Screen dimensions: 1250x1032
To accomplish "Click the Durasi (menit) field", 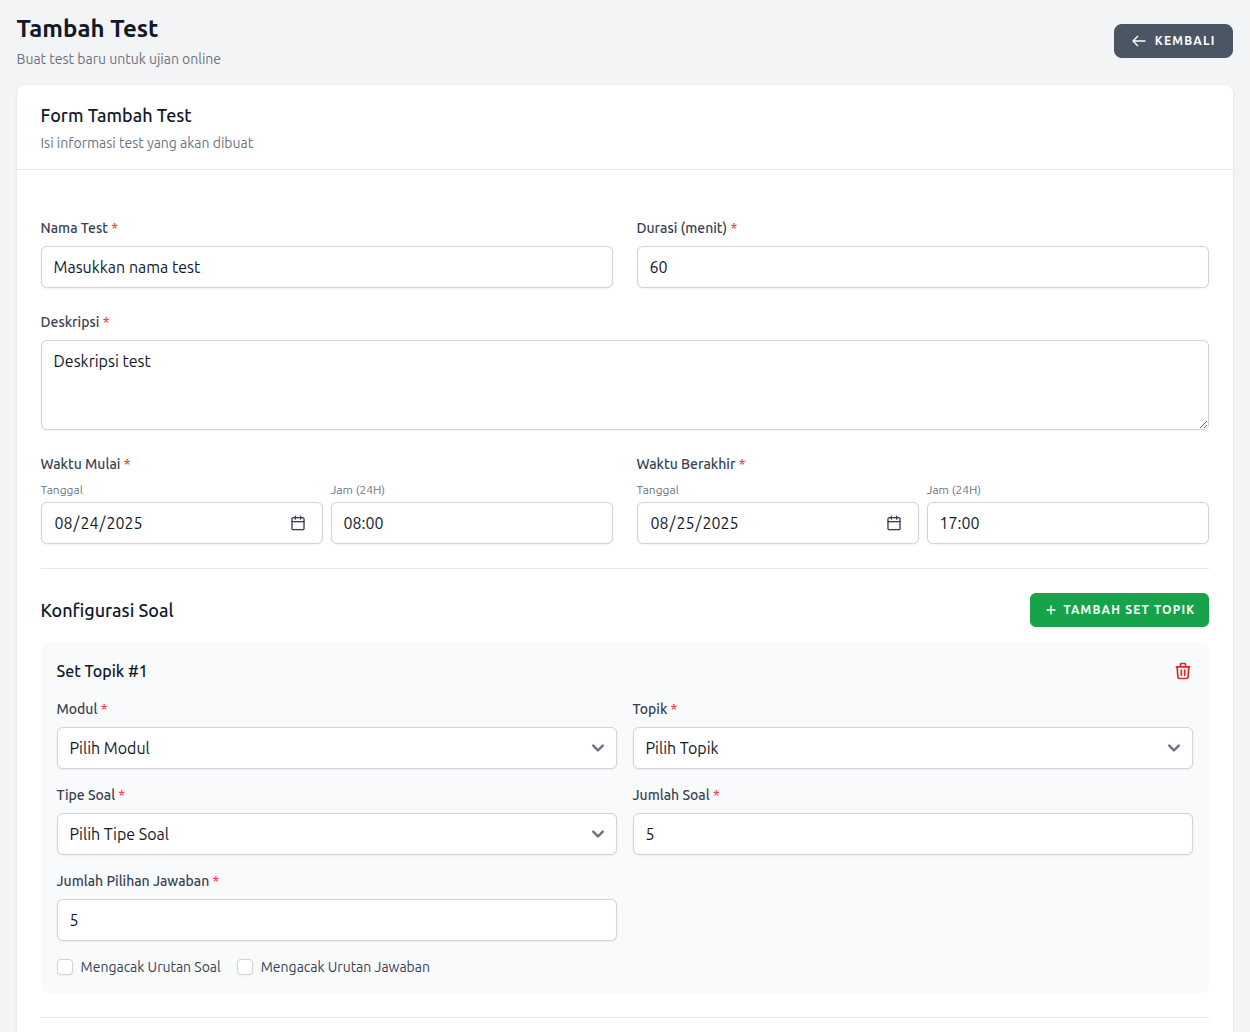I will pos(922,267).
